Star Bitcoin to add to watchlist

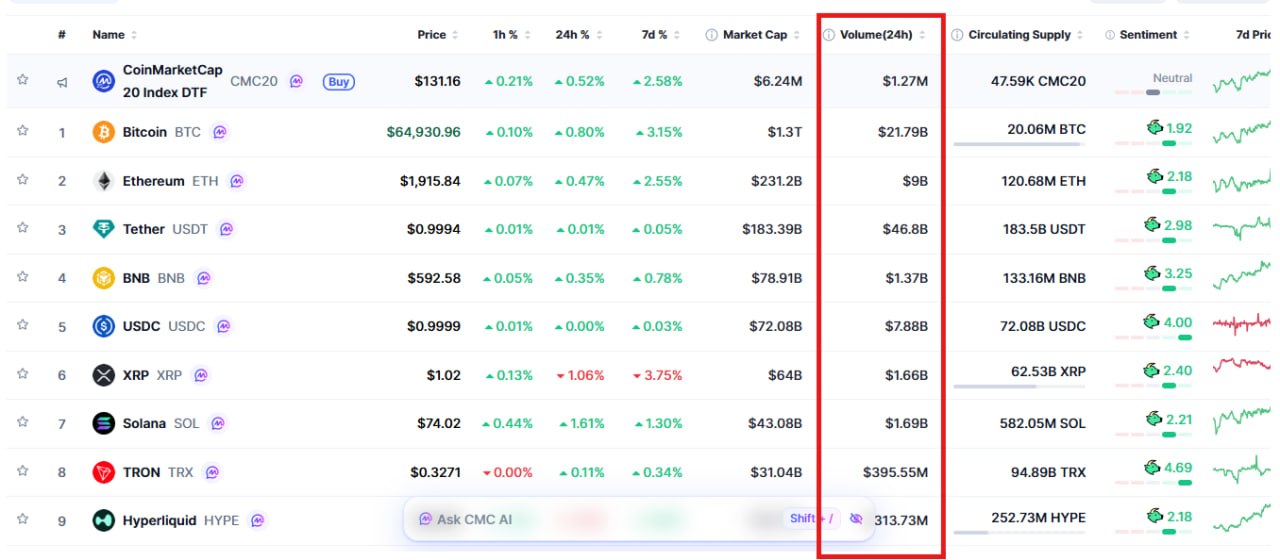(22, 131)
